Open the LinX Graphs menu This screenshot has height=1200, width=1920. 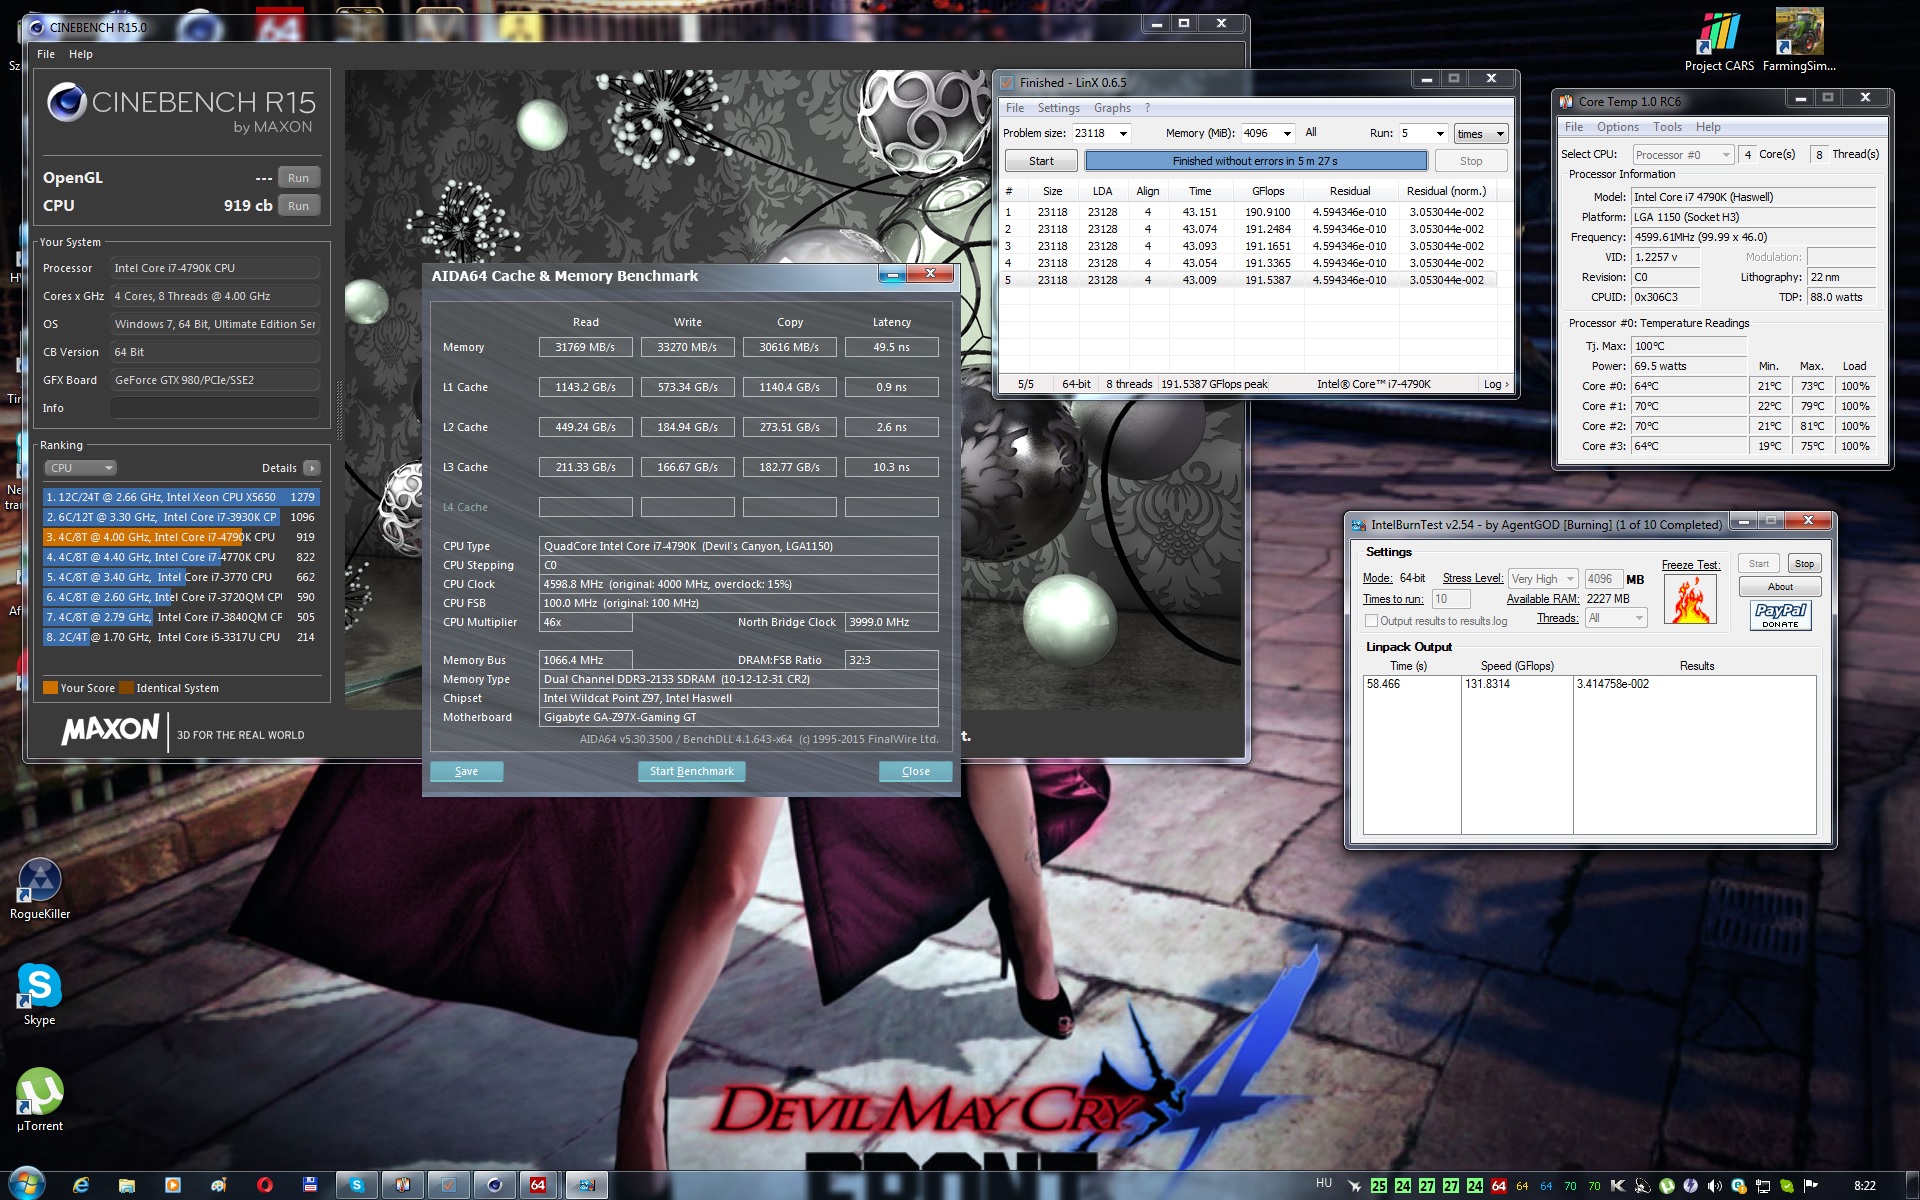[1112, 108]
